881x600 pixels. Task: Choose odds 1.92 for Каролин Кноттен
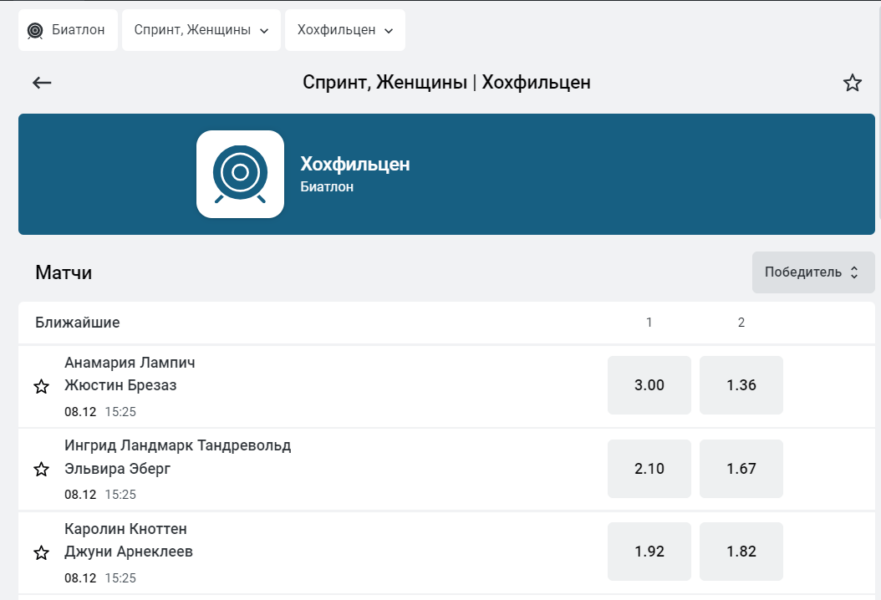pyautogui.click(x=649, y=551)
